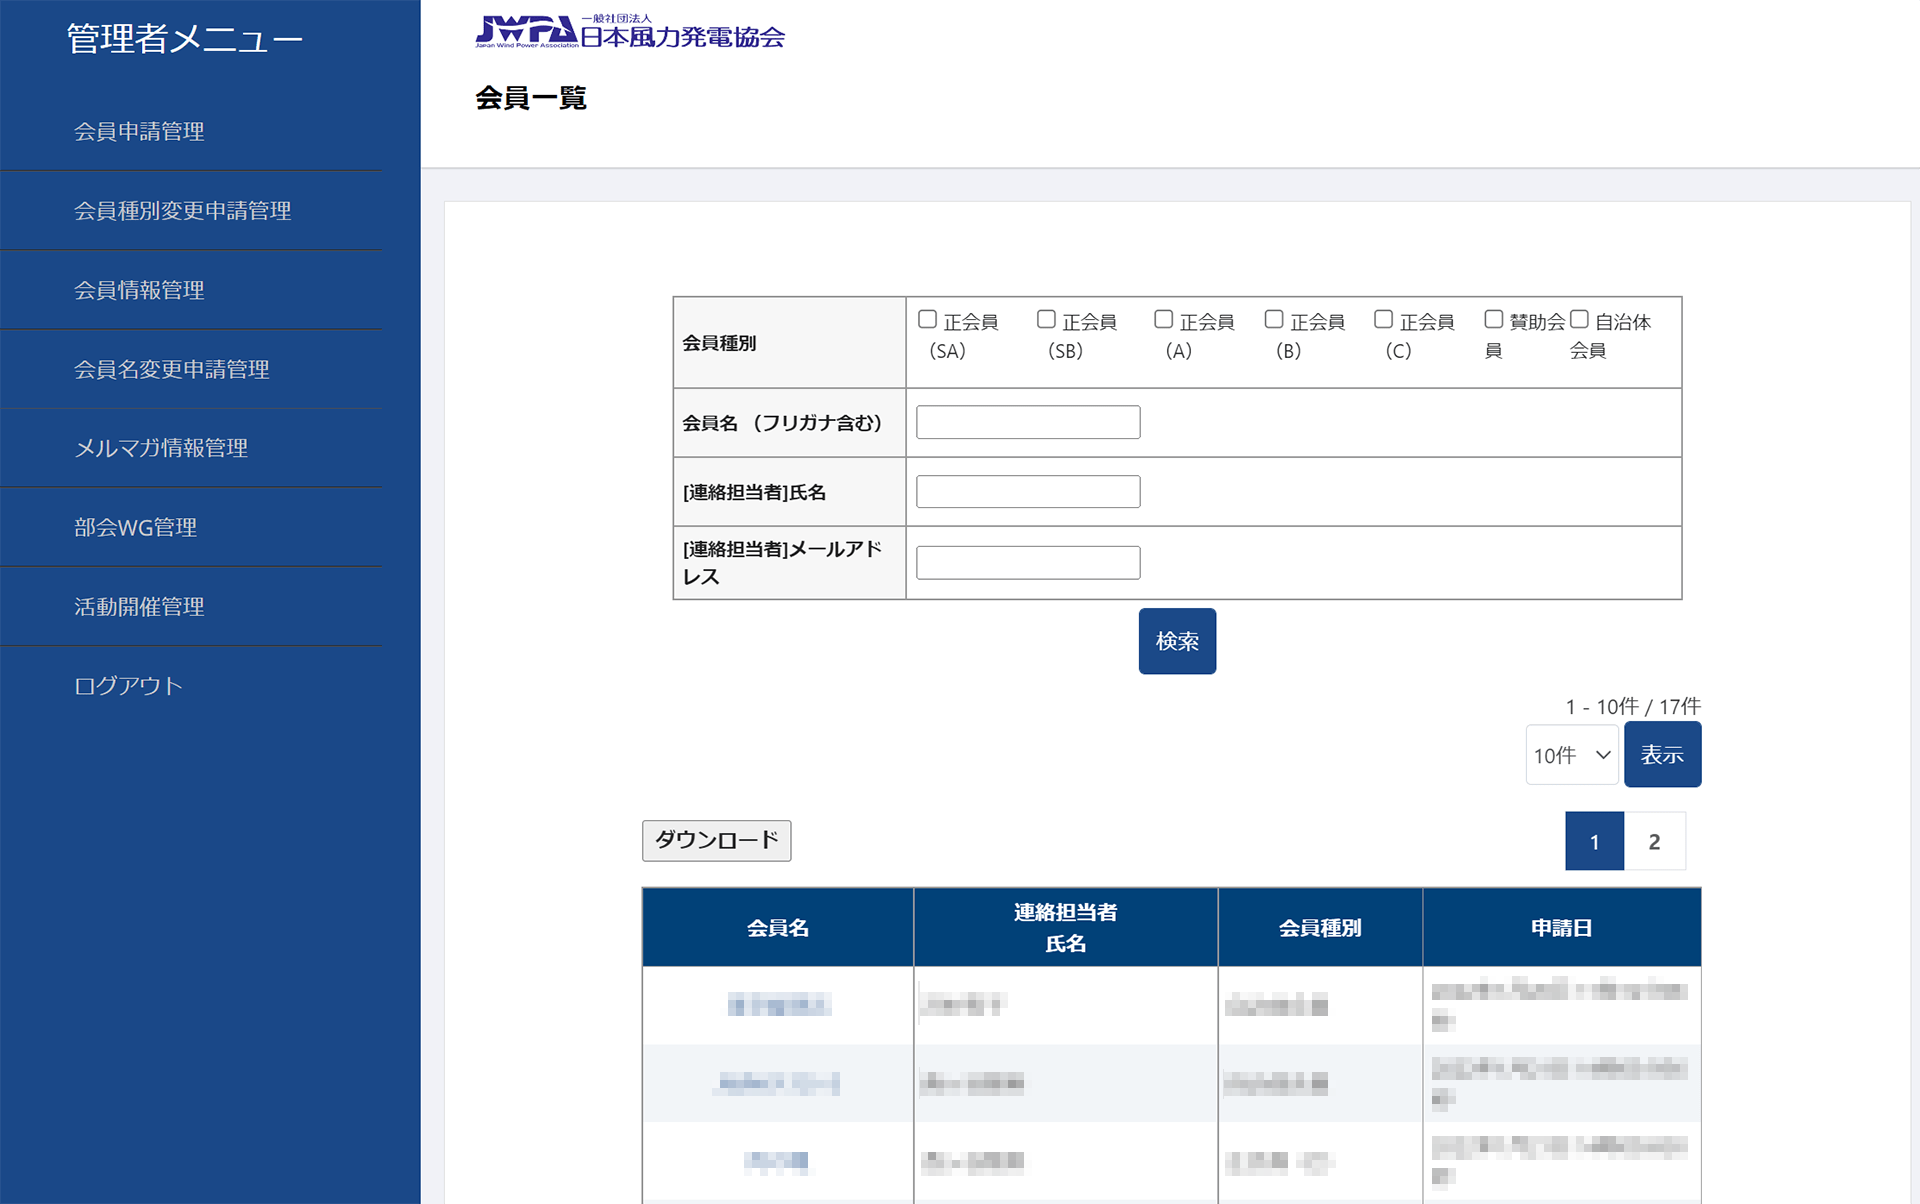
Task: Check 自治体会員 checkbox
Action: (1580, 319)
